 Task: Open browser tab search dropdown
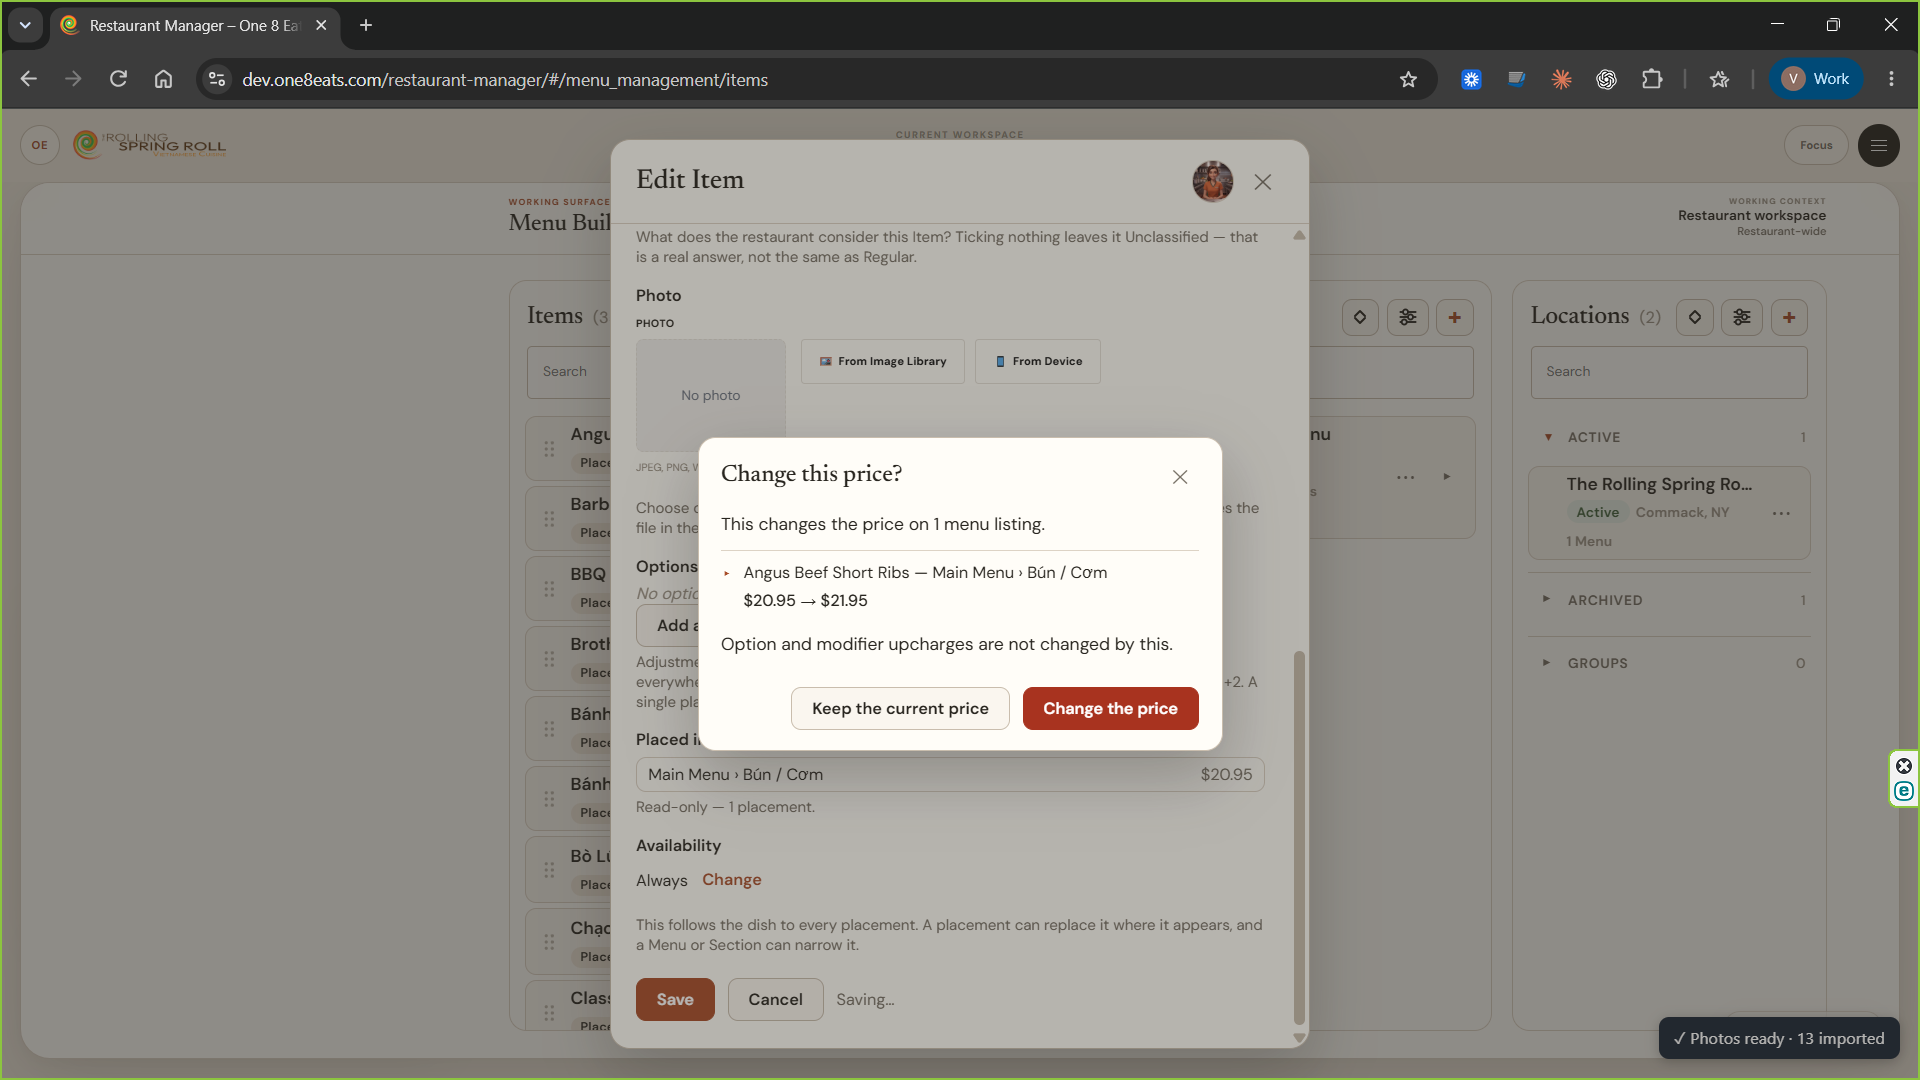[25, 25]
